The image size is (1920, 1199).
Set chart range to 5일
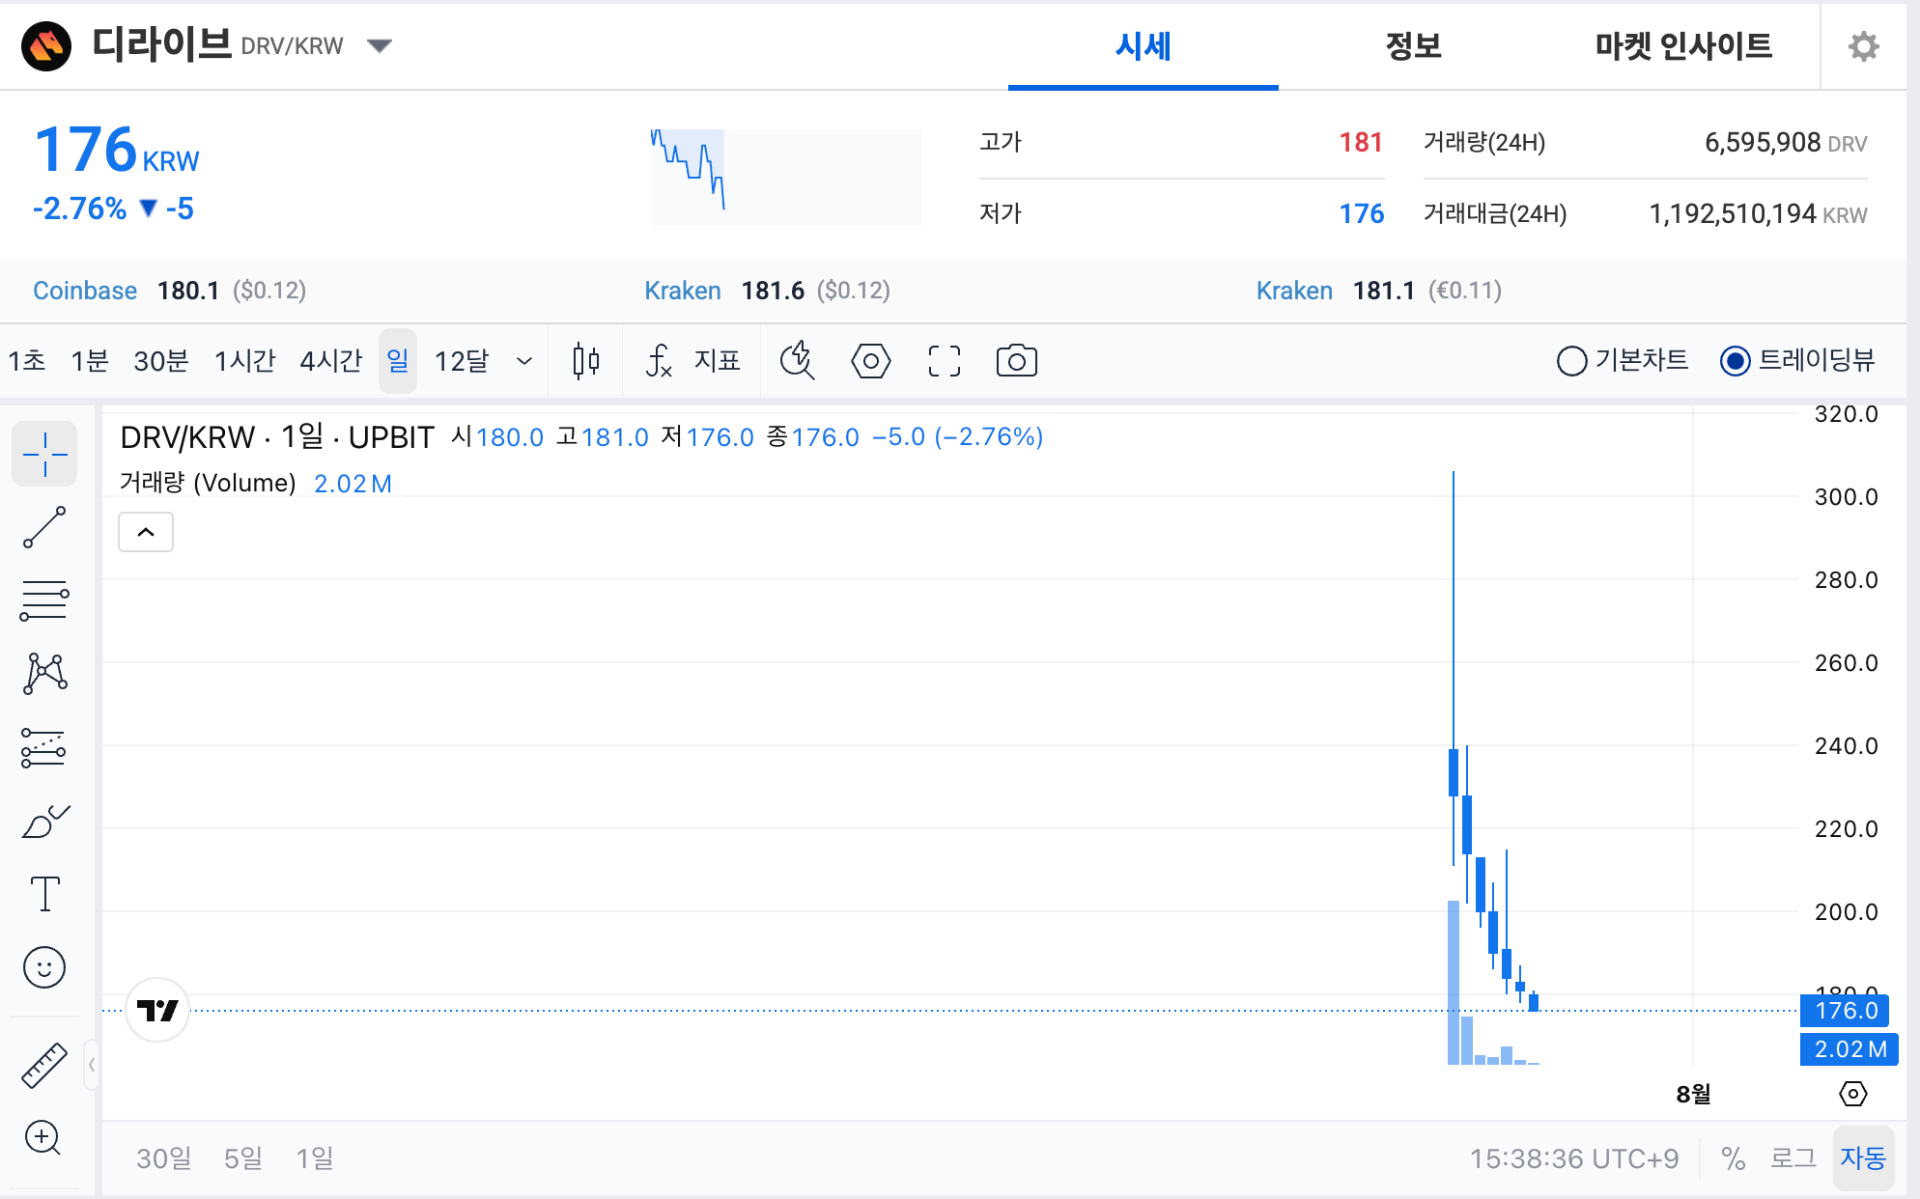click(243, 1158)
